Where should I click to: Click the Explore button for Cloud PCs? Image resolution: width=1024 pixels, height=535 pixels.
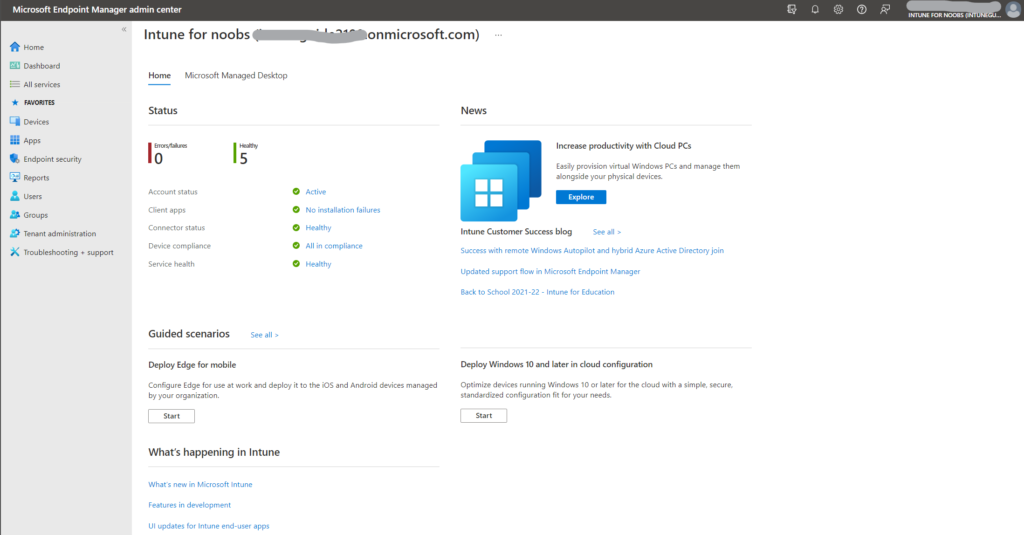(x=581, y=197)
